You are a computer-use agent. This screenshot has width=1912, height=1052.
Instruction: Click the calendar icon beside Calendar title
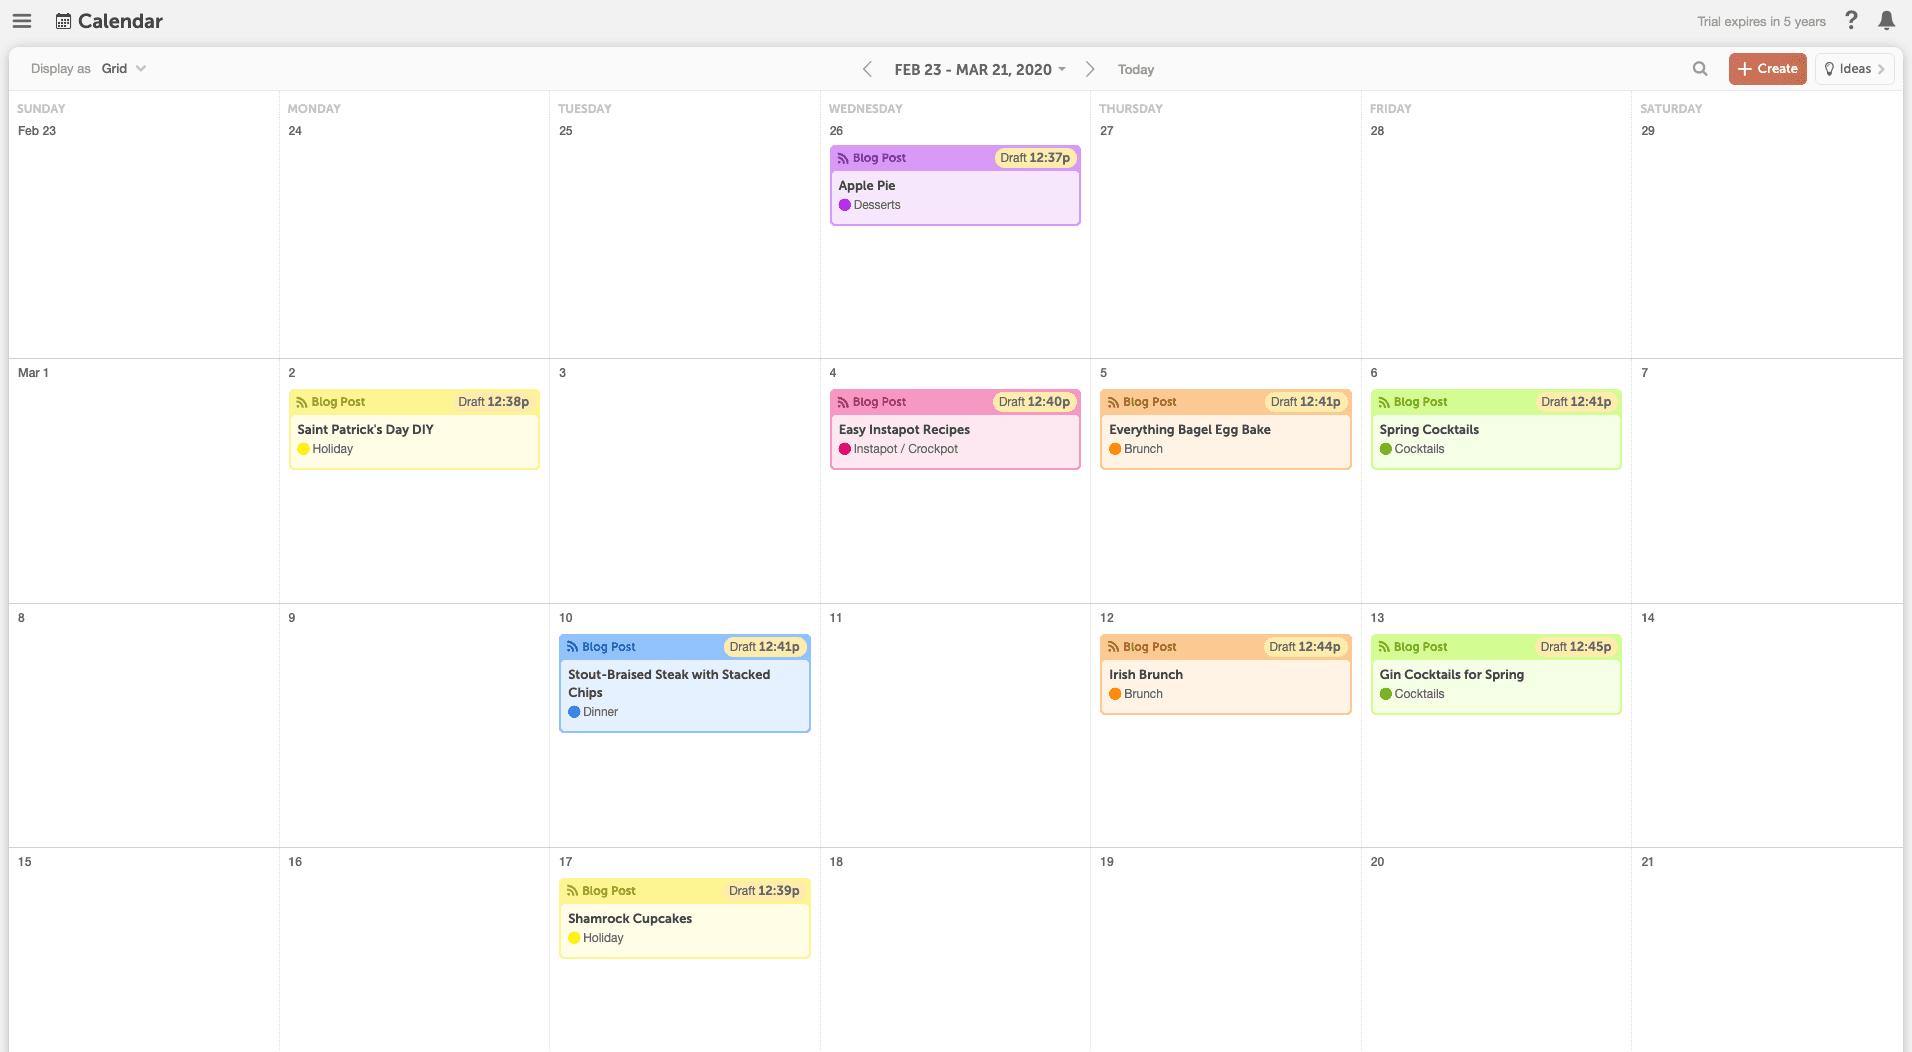63,21
